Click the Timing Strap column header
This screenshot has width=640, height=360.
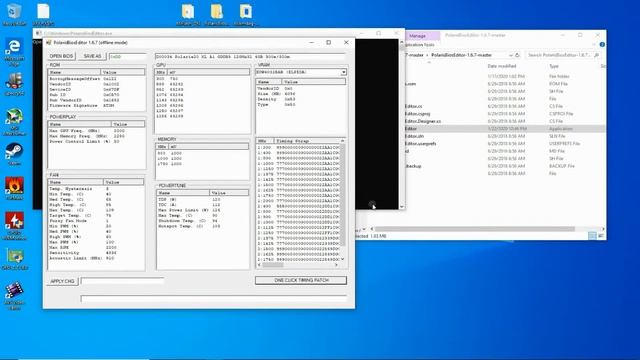coord(307,140)
